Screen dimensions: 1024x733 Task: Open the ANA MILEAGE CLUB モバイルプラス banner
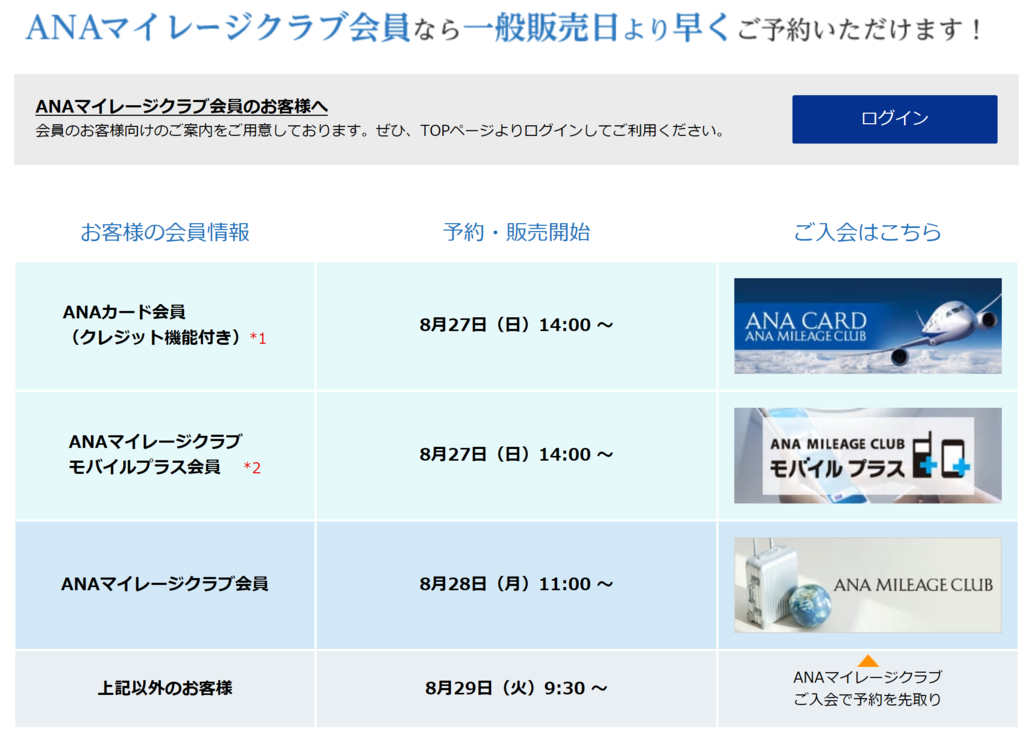coord(867,455)
